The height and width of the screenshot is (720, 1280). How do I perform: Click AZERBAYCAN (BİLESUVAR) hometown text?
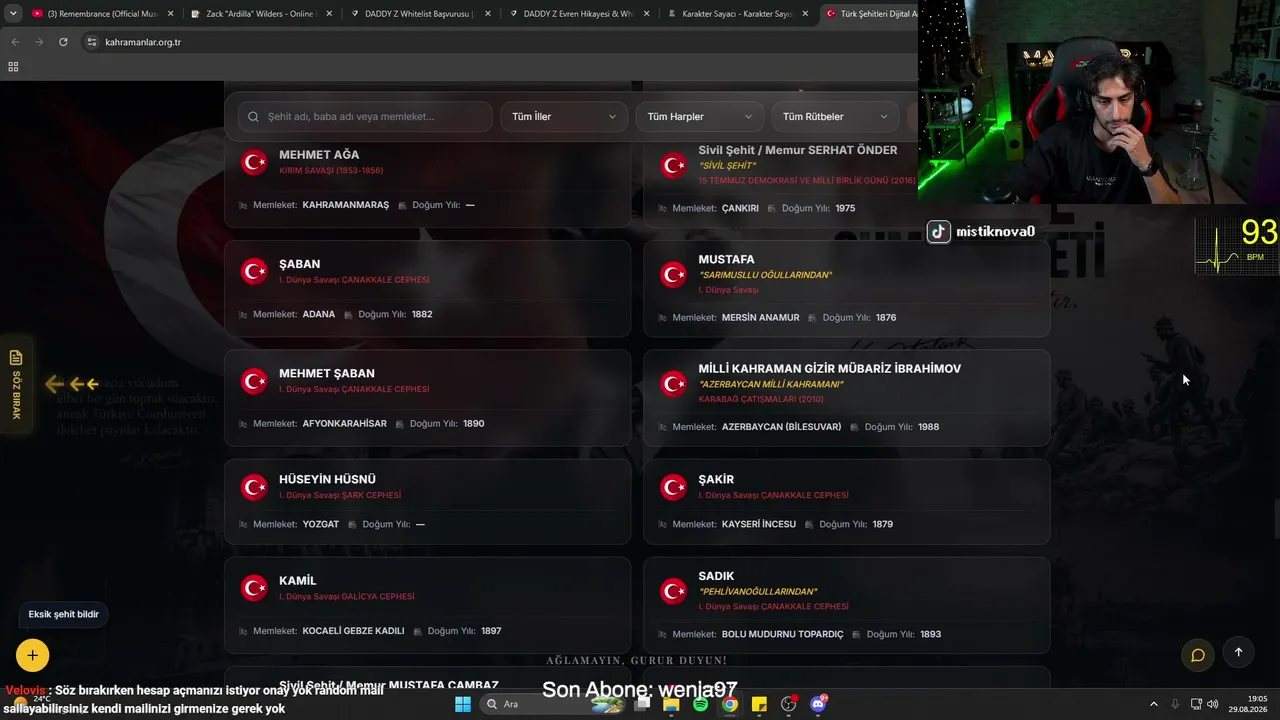click(782, 427)
